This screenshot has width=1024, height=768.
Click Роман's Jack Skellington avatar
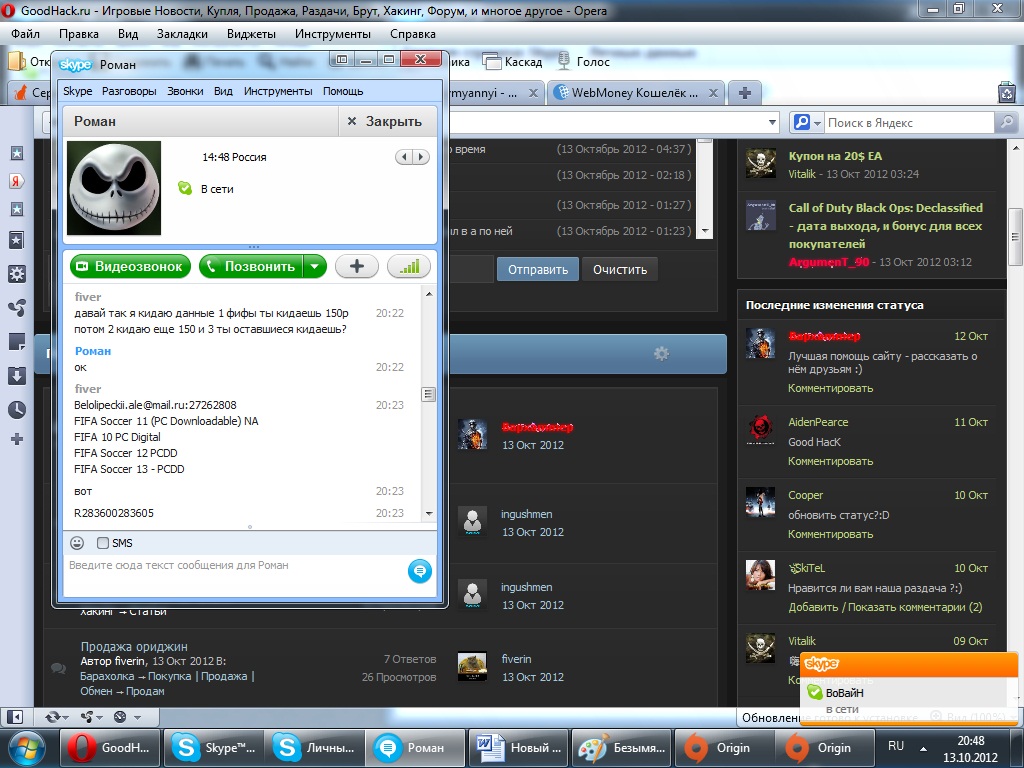(114, 188)
